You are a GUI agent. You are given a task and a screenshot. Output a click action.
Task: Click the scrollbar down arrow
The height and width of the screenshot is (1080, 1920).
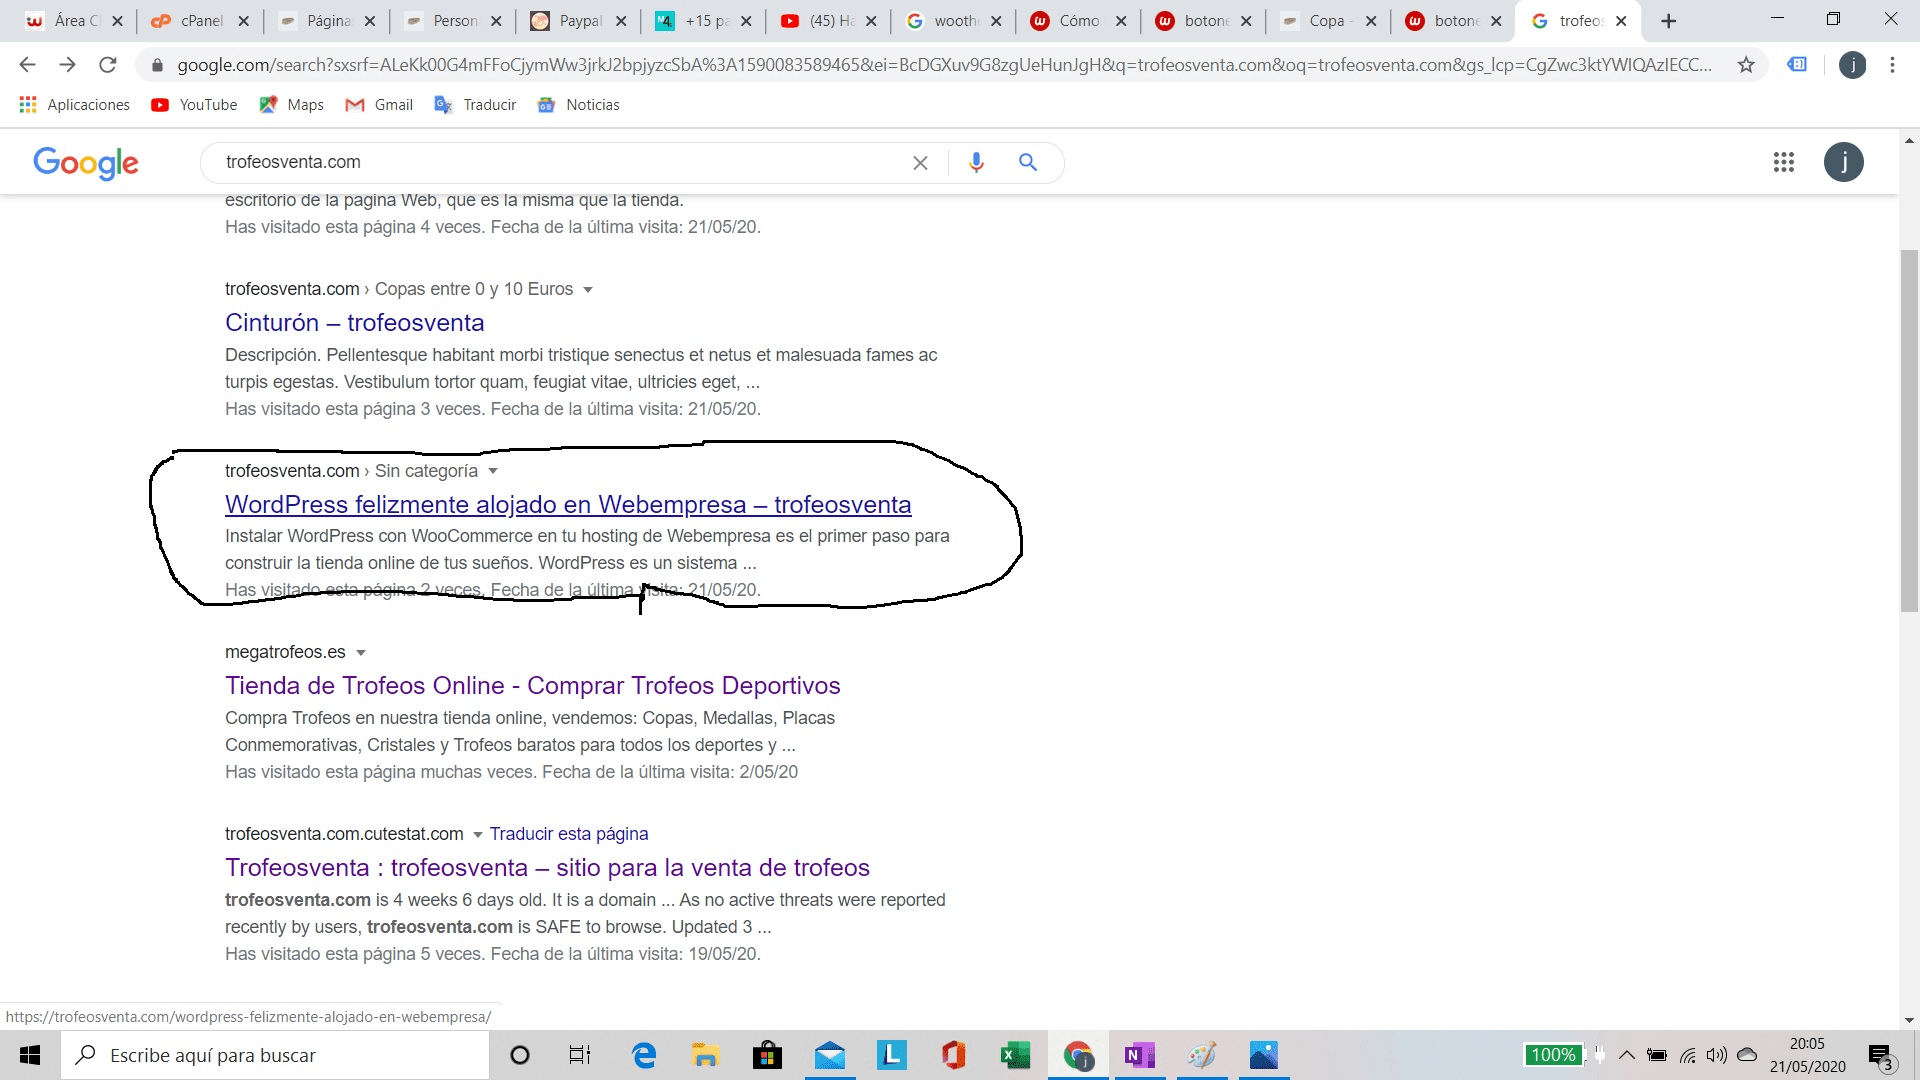(1909, 1020)
